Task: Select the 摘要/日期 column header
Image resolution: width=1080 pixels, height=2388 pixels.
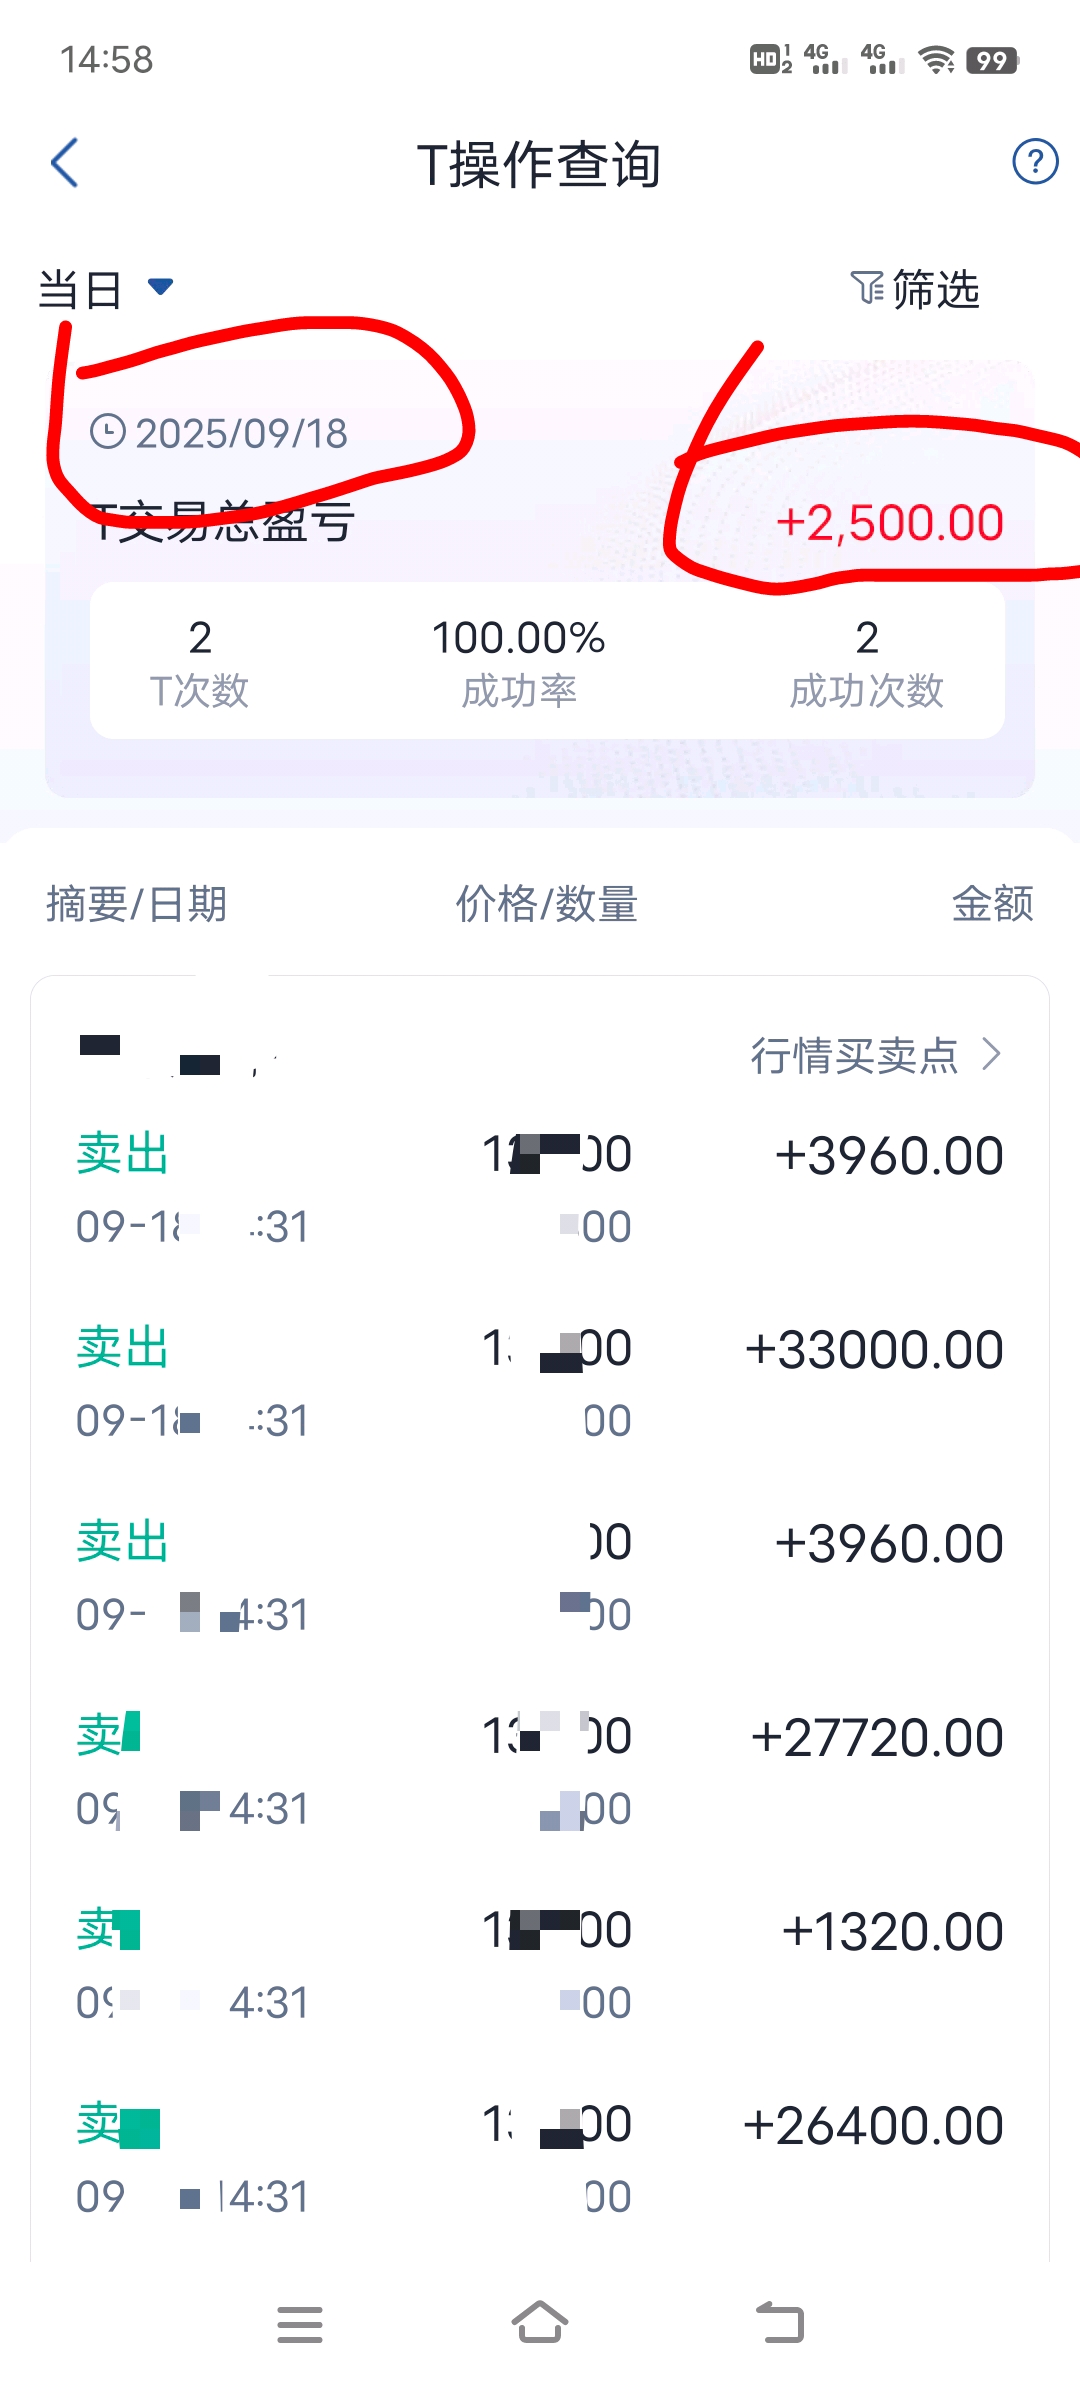Action: 137,904
